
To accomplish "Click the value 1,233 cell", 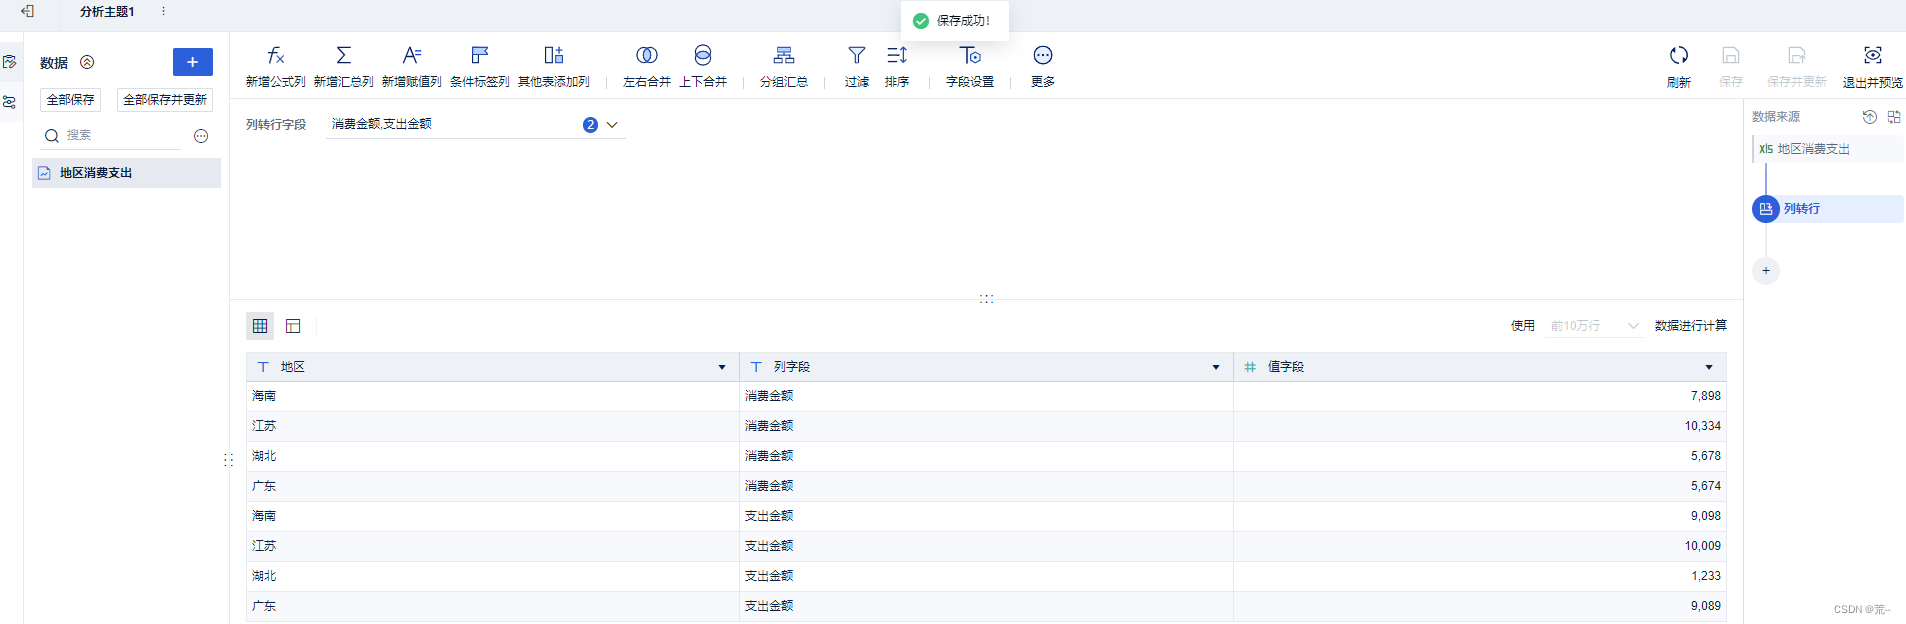I will point(1480,576).
